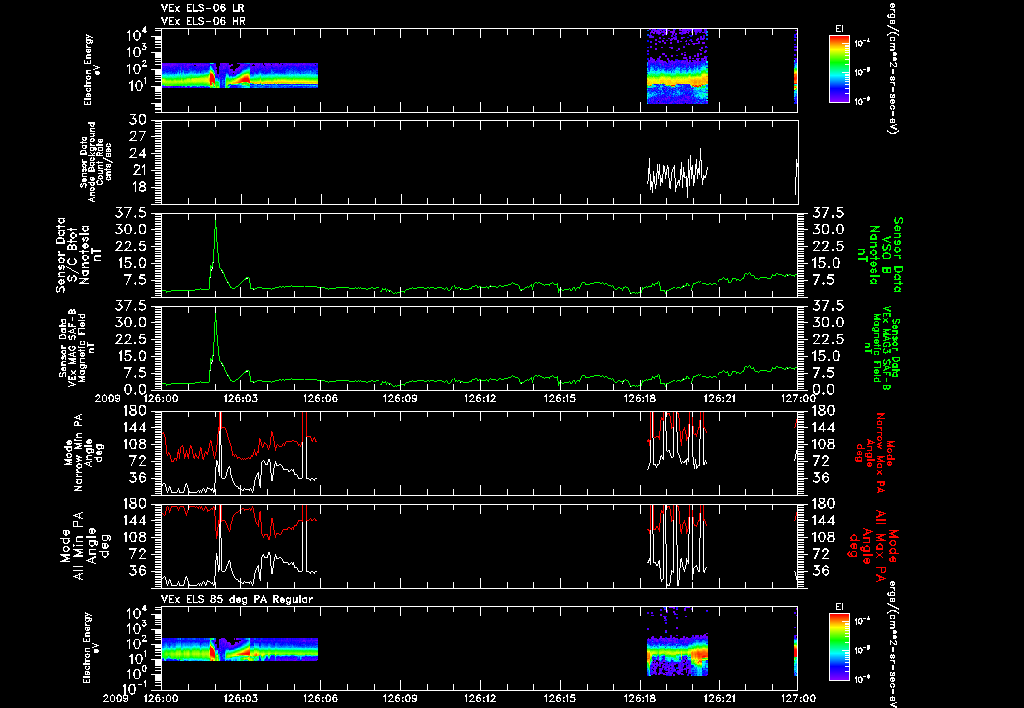Click the VEx ELS 85 deg PA Regular title
This screenshot has height=708, width=1024.
(x=236, y=599)
